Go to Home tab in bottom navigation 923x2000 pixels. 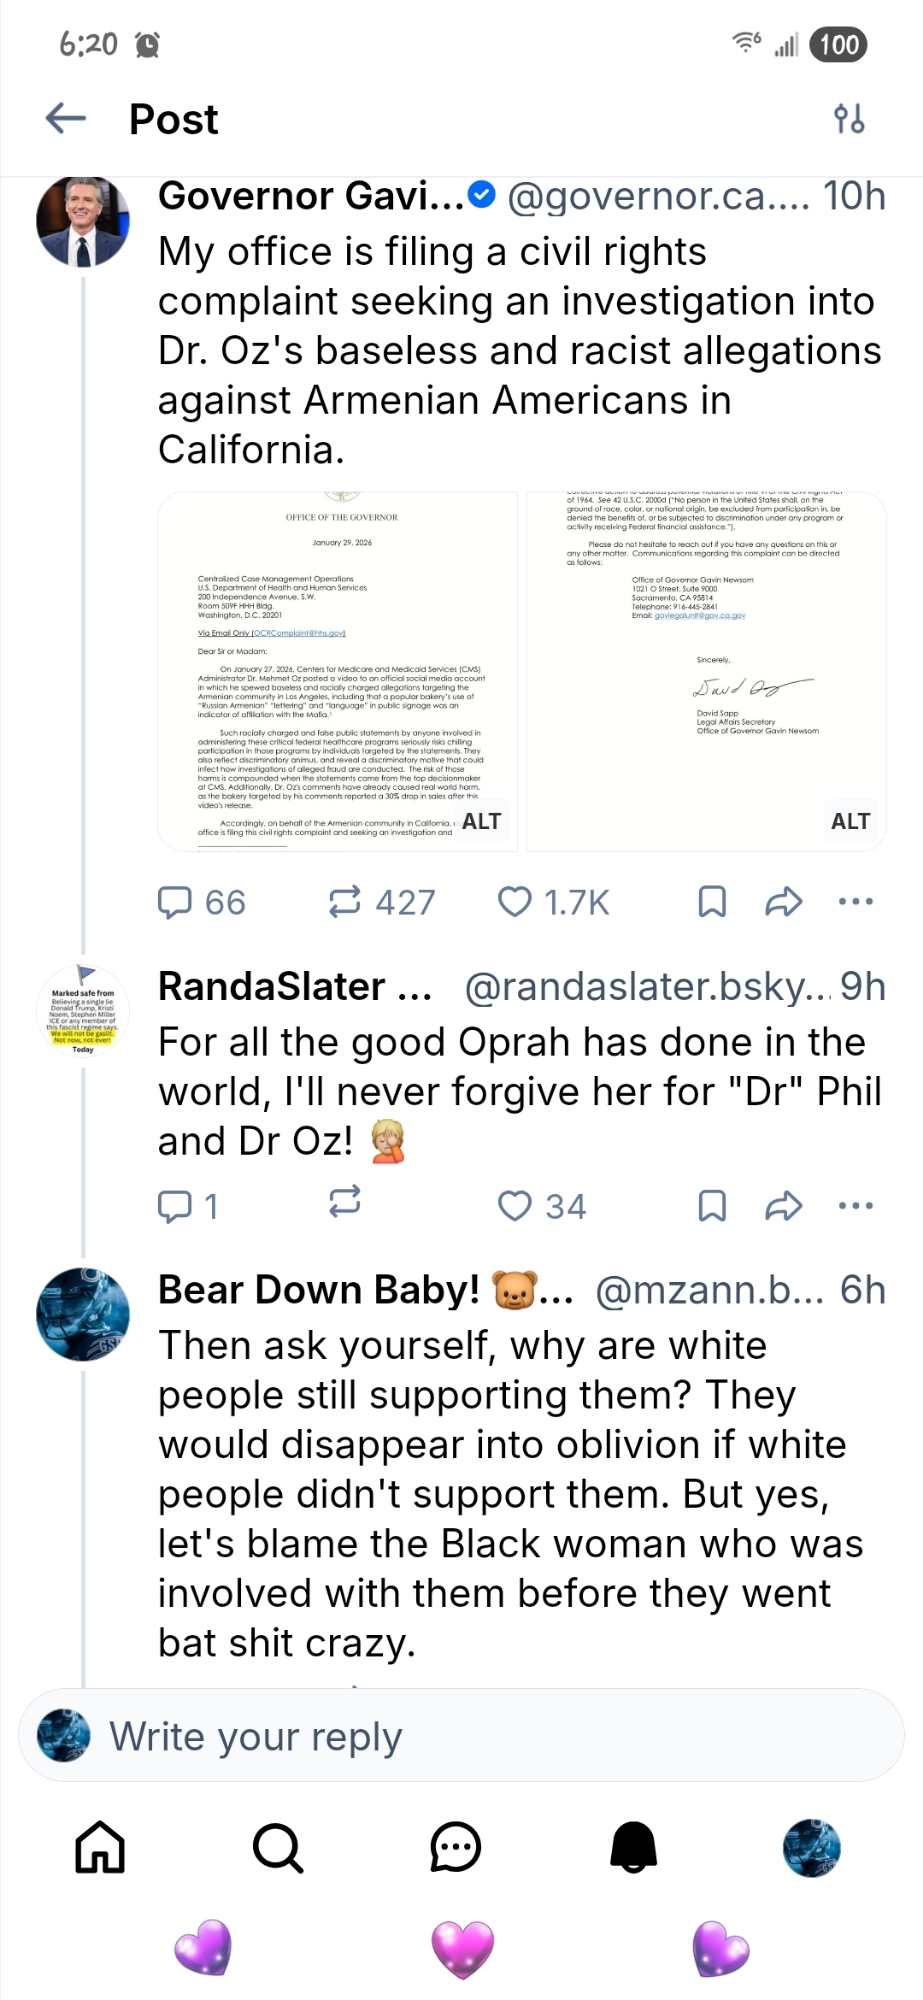point(100,1847)
